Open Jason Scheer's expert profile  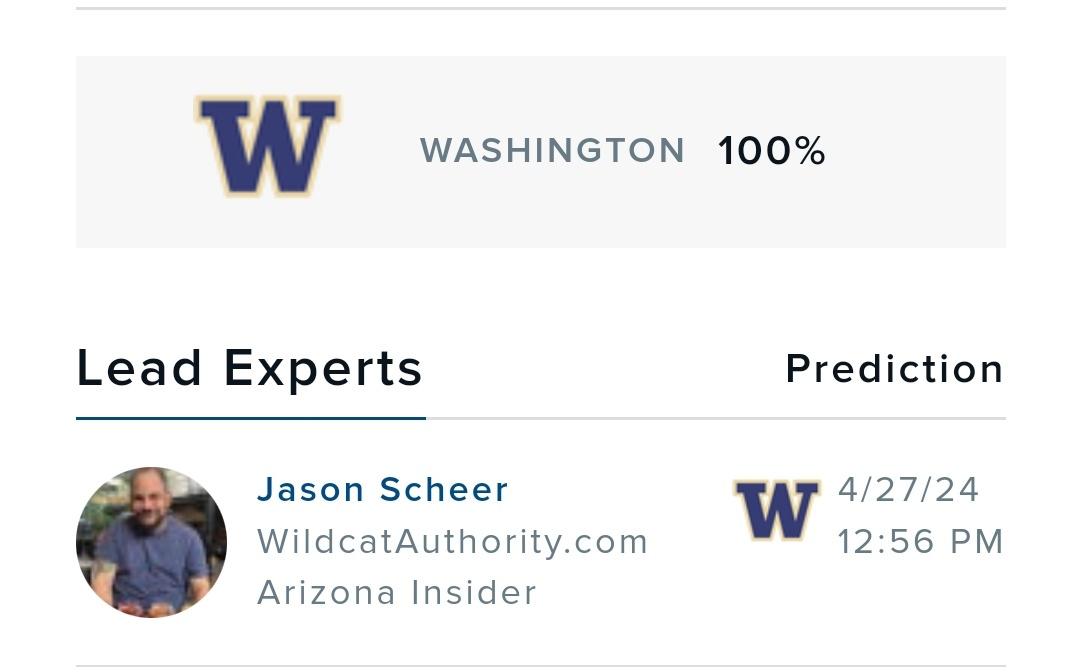383,489
